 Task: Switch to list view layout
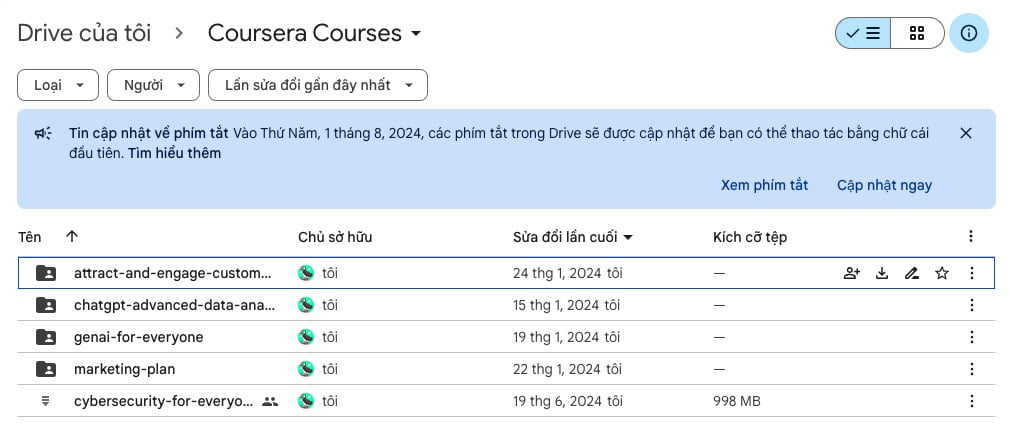863,33
